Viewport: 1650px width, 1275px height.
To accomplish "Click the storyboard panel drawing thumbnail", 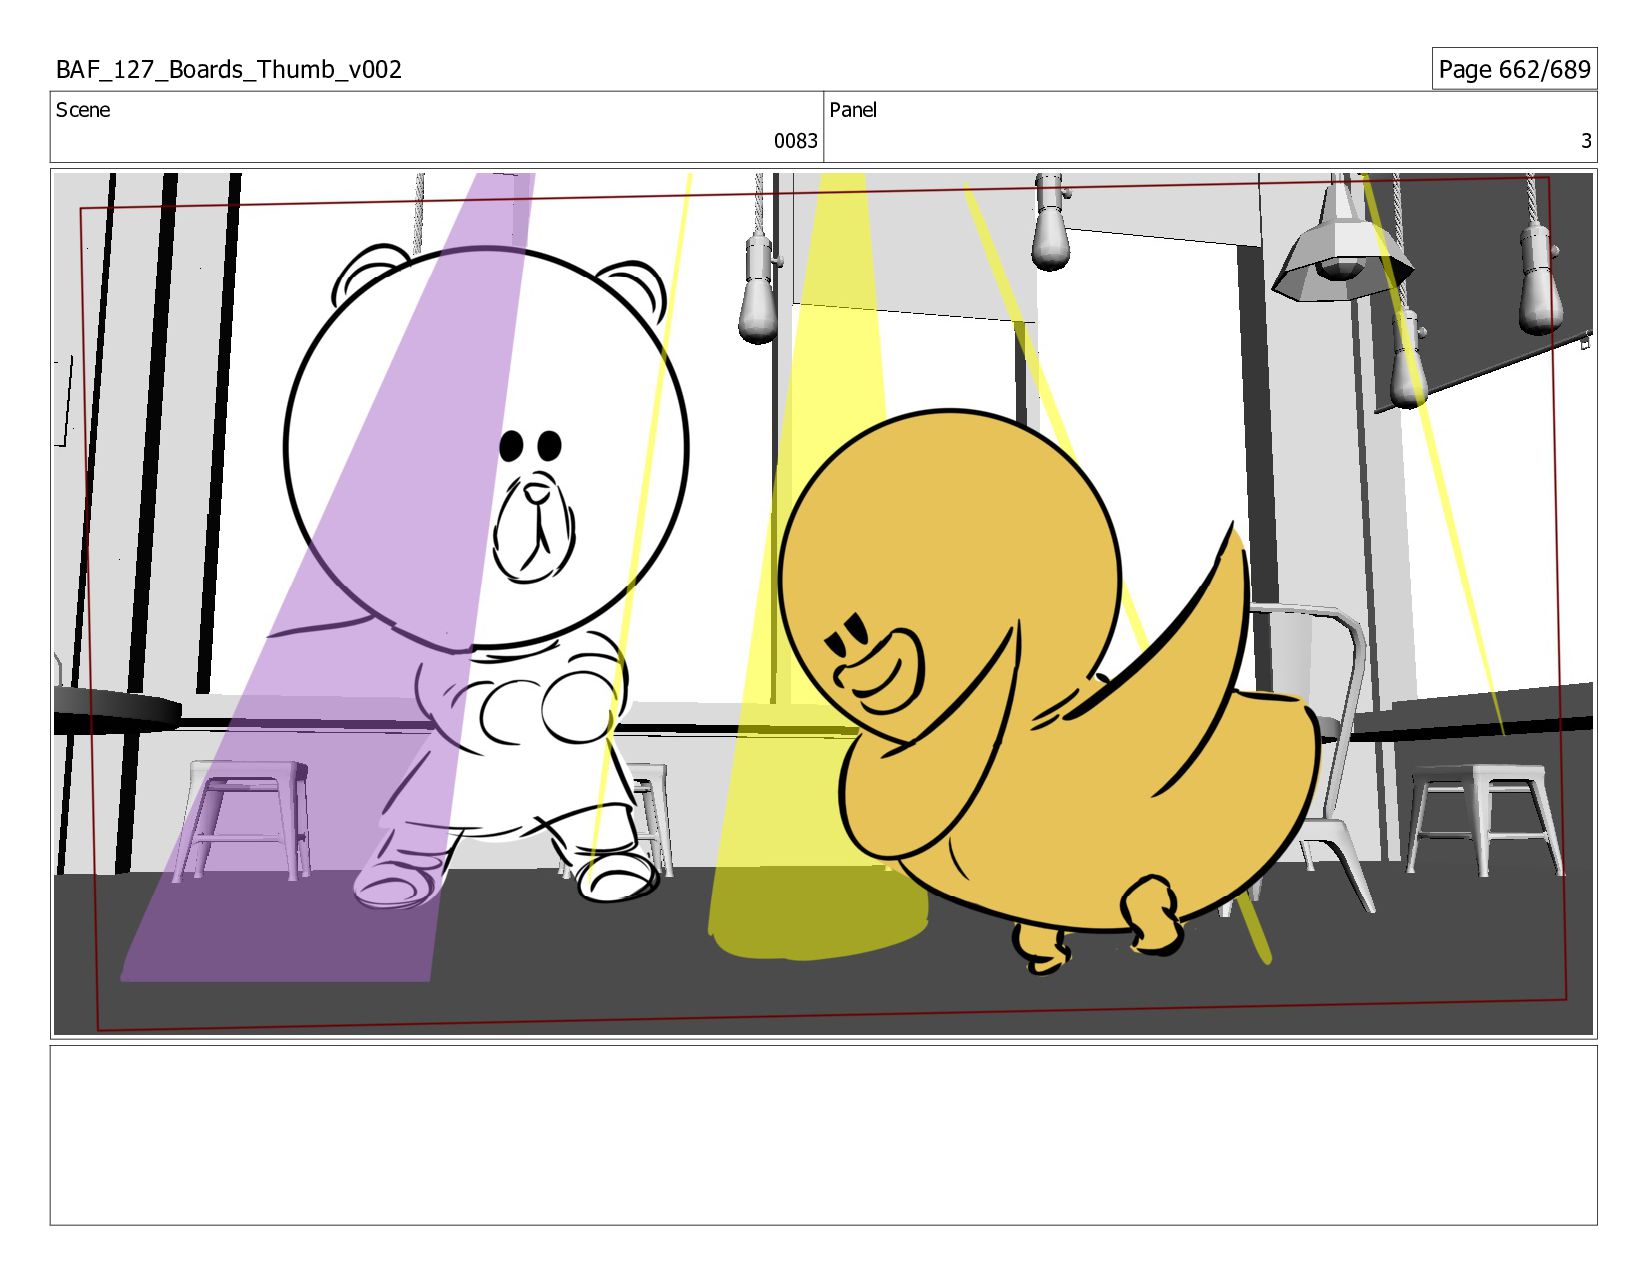I will [x=823, y=604].
